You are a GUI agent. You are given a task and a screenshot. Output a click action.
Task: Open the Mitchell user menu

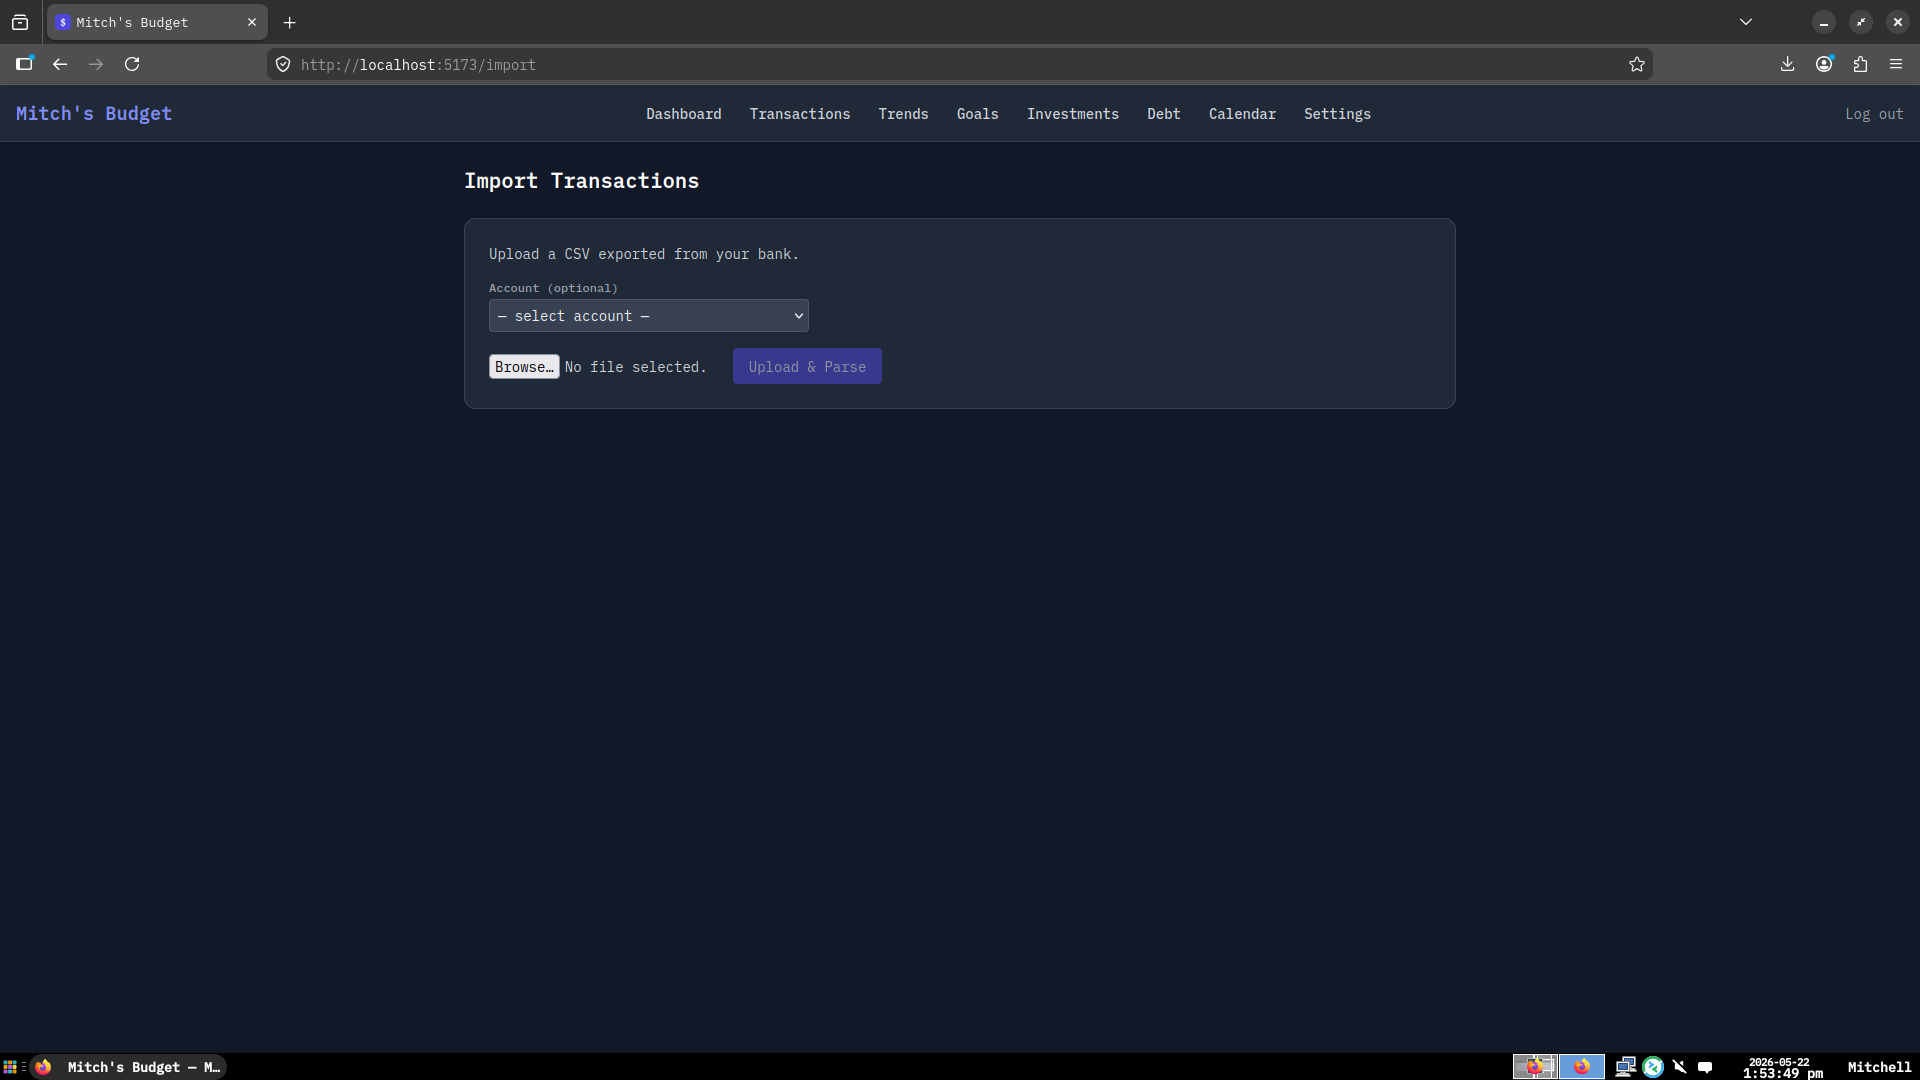click(1879, 1067)
